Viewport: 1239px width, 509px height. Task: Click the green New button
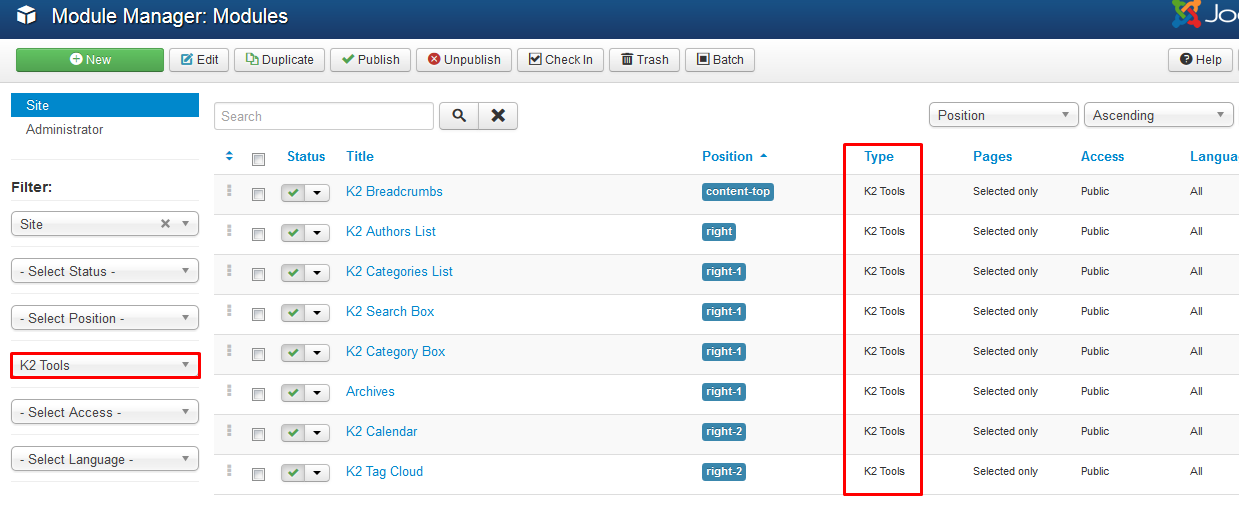coord(90,60)
